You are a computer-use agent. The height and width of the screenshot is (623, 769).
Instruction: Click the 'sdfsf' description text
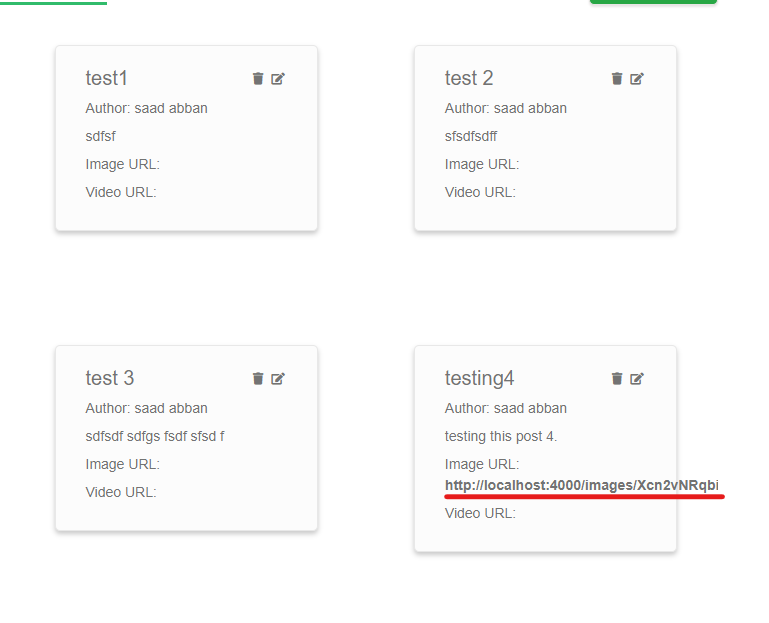[101, 136]
